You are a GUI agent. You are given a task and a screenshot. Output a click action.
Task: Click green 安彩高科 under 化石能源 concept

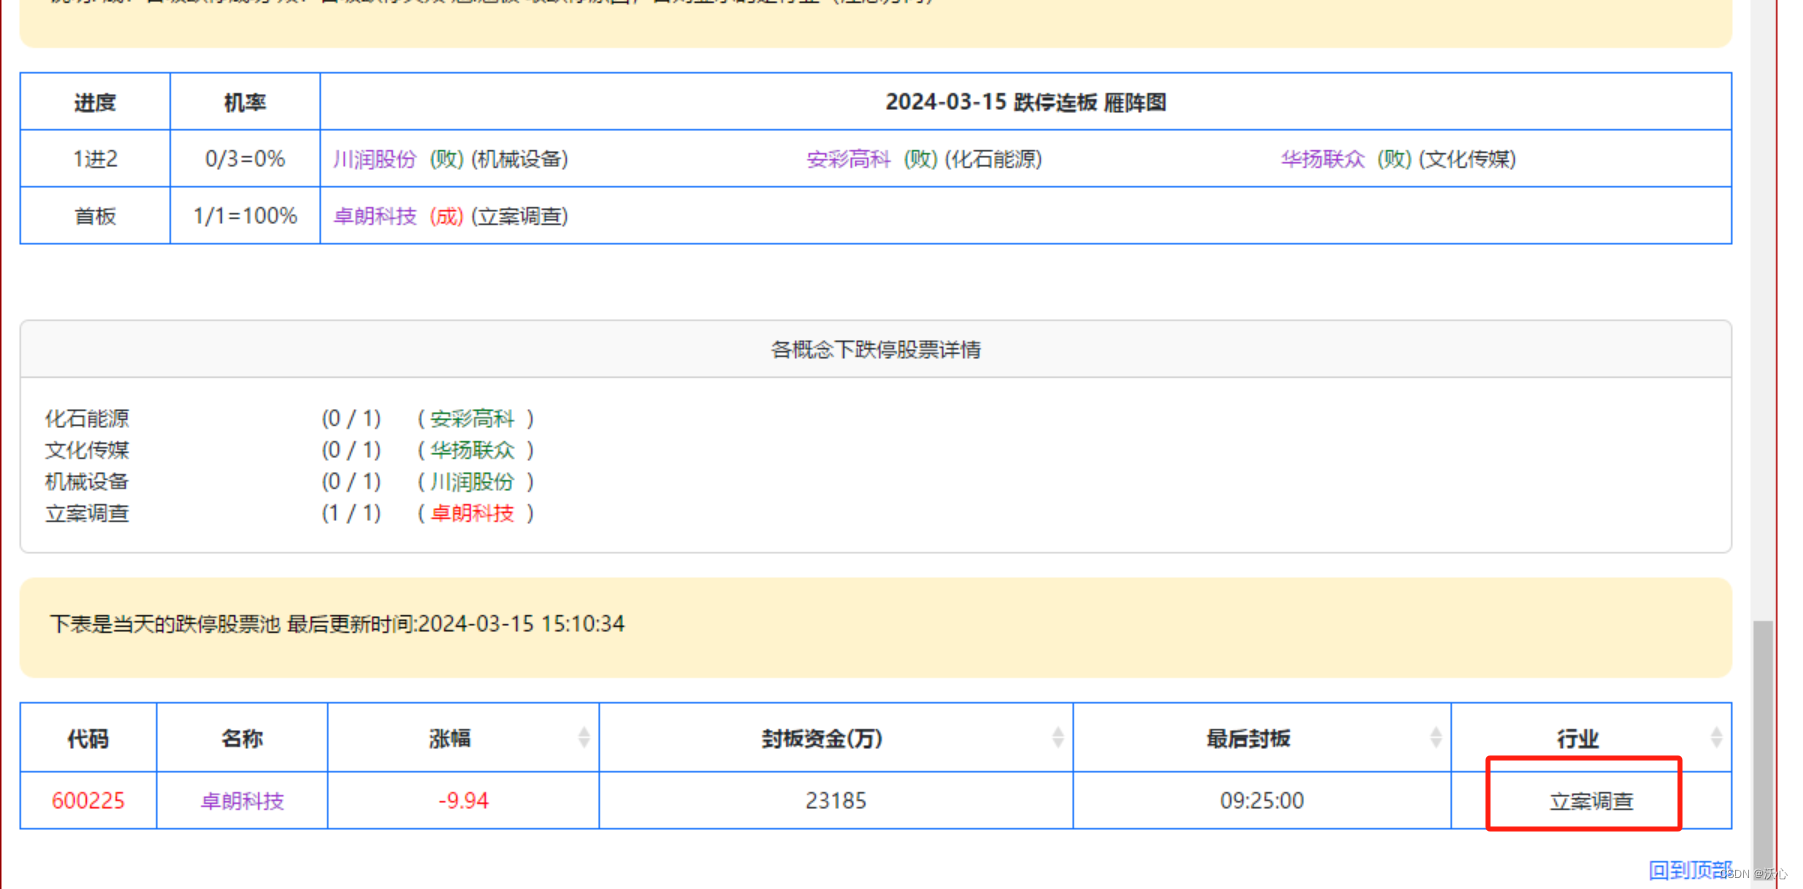pos(472,418)
